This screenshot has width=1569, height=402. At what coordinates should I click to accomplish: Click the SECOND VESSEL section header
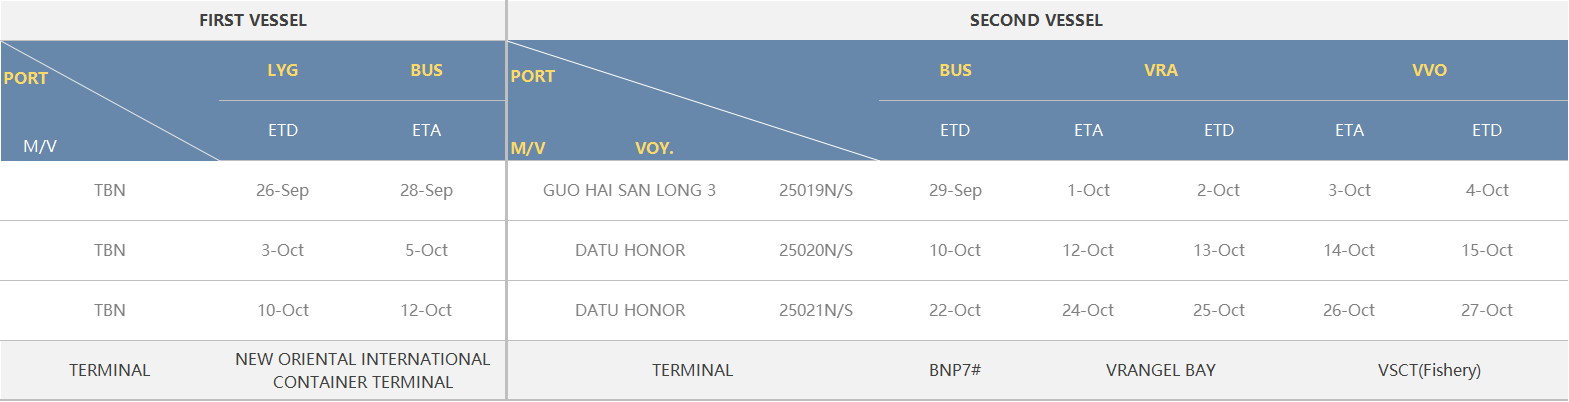click(1036, 20)
